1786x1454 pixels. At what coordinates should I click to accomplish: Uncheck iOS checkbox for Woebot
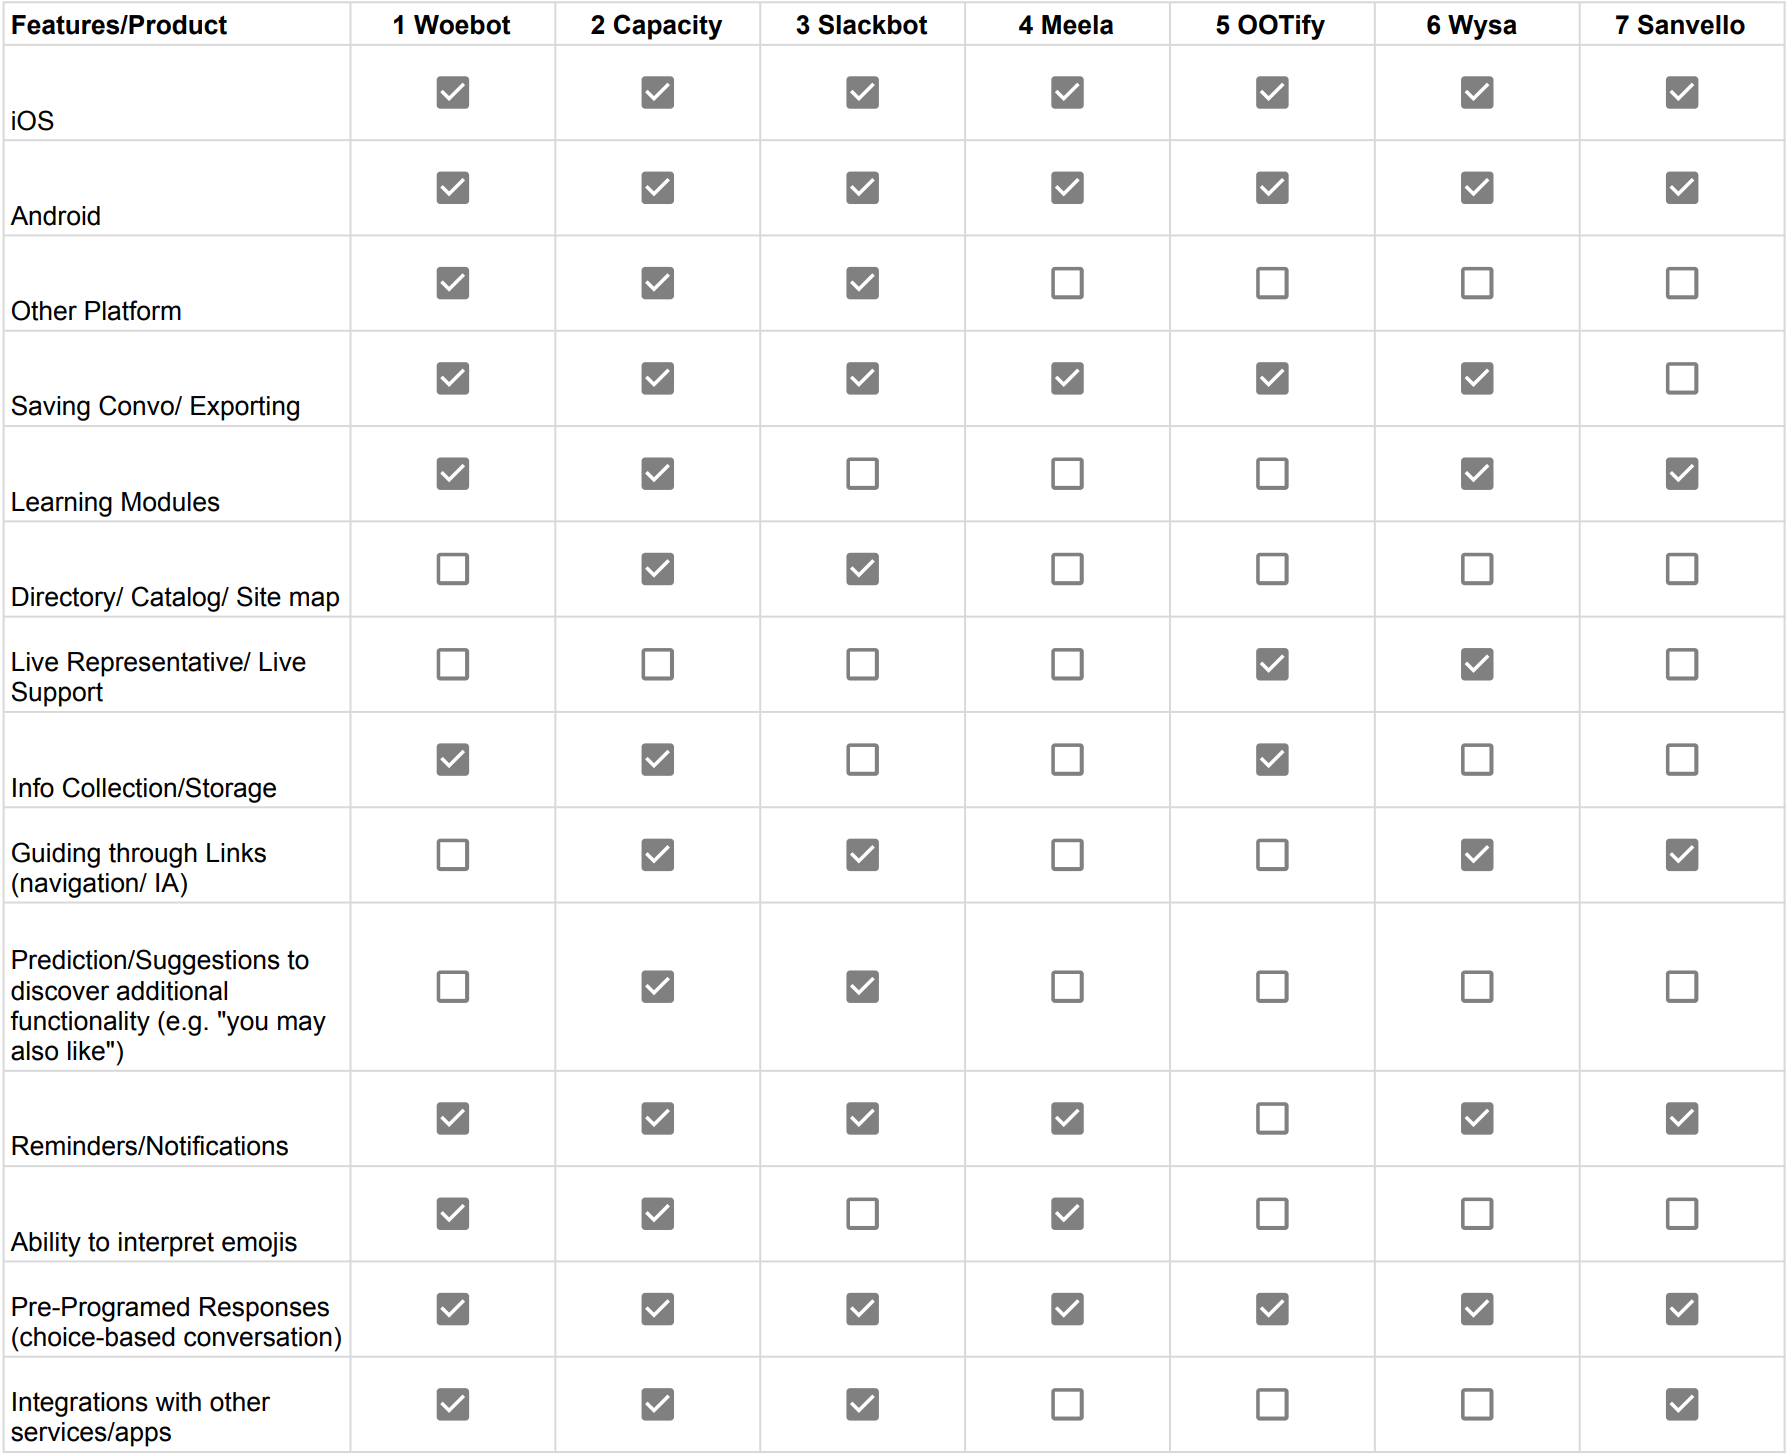[x=453, y=92]
